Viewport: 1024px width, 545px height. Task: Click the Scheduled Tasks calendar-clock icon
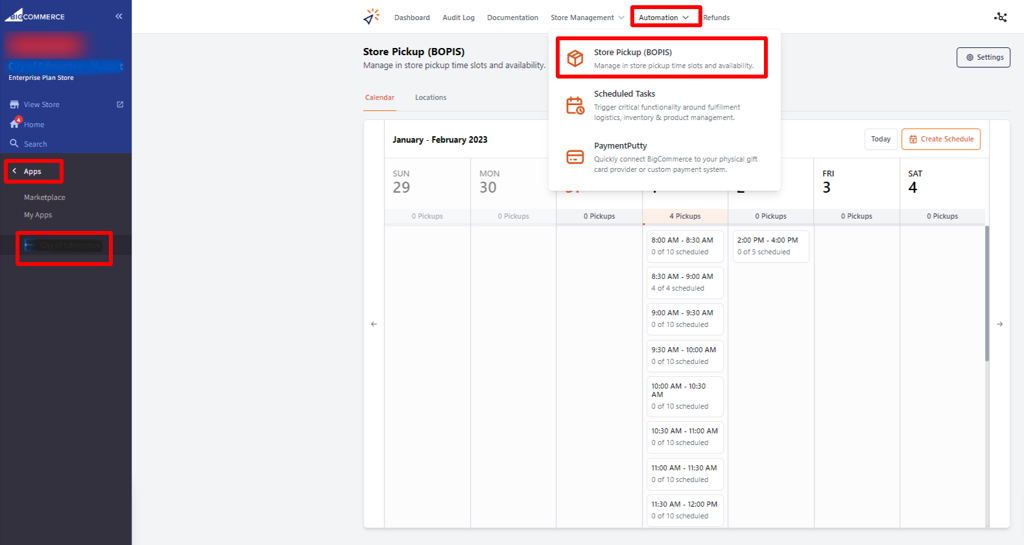[x=575, y=105]
